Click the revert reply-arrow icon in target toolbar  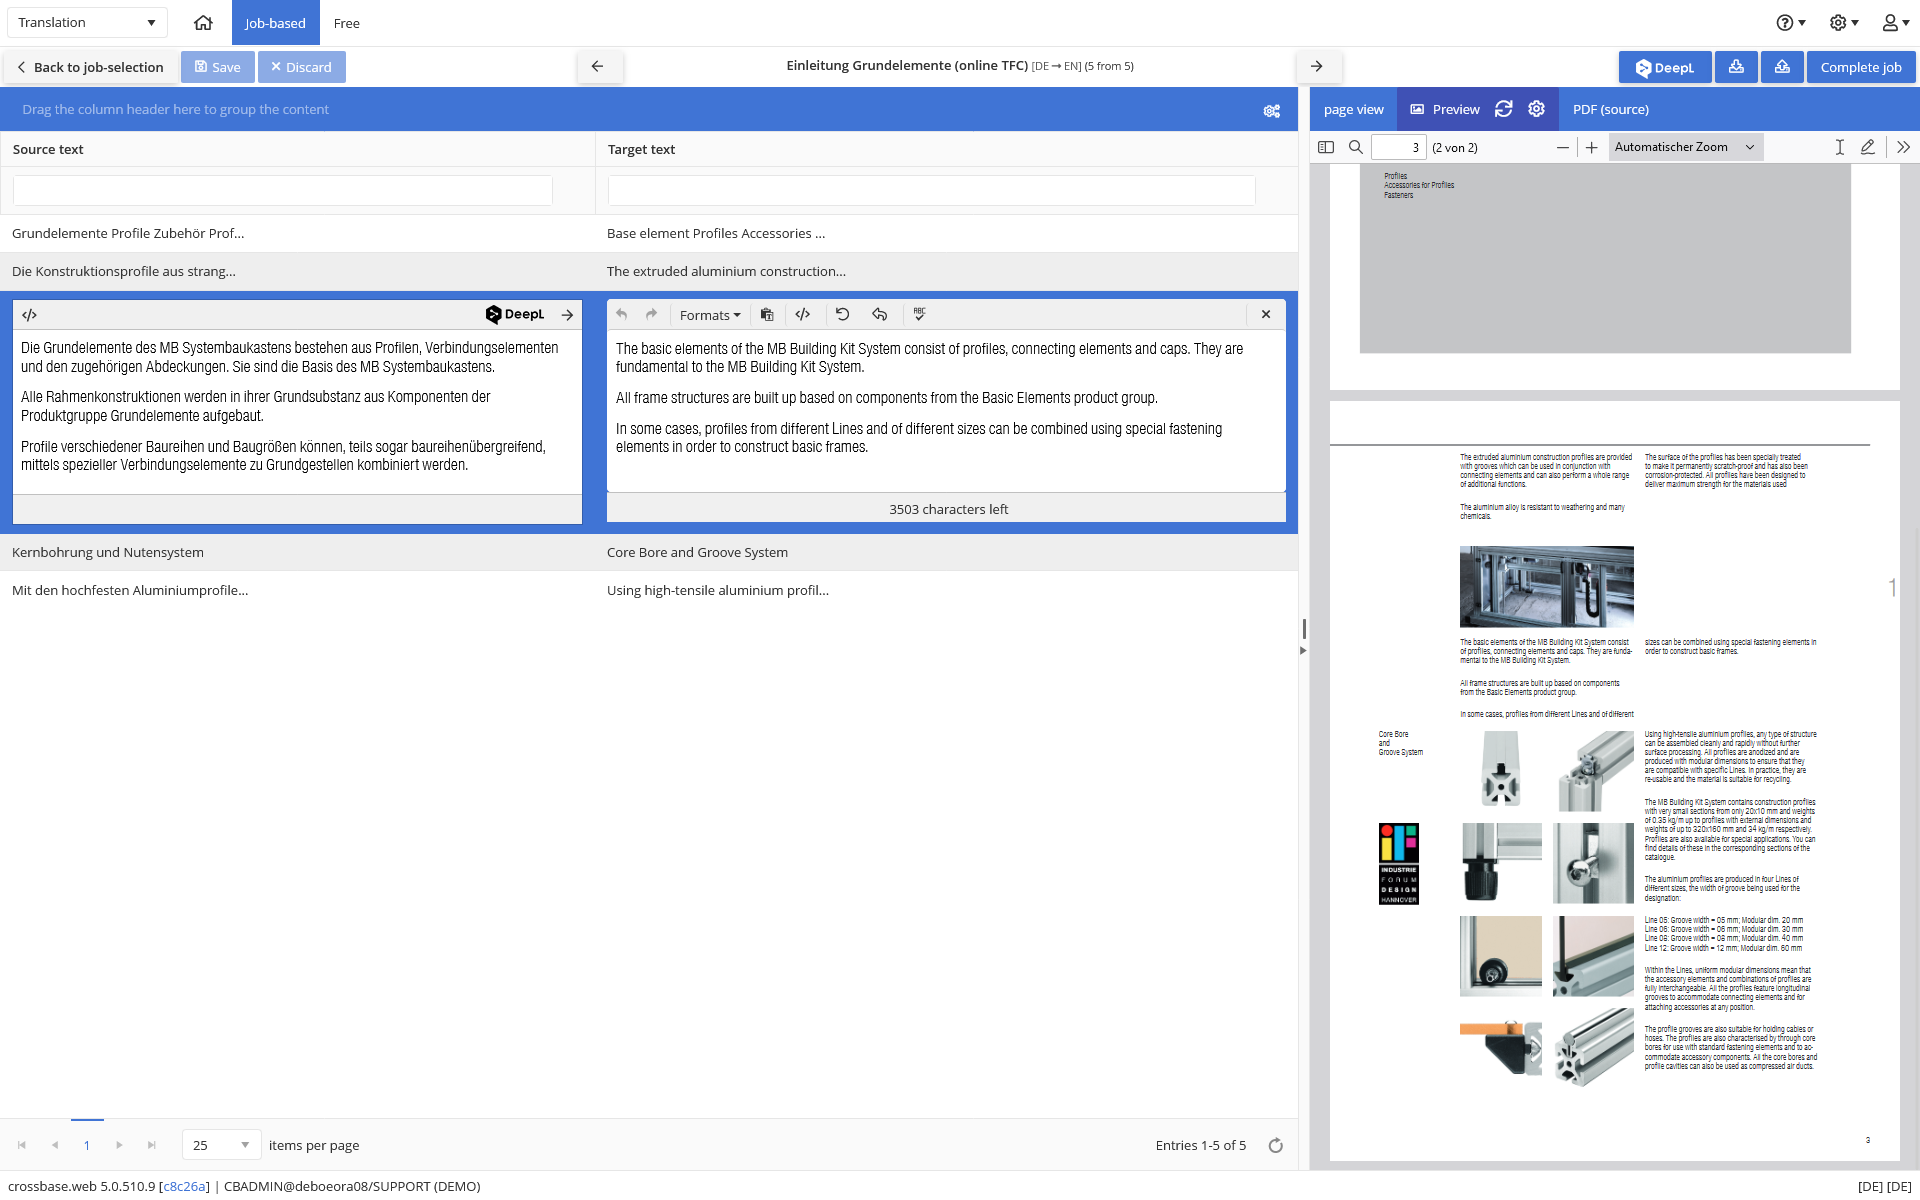pyautogui.click(x=880, y=314)
